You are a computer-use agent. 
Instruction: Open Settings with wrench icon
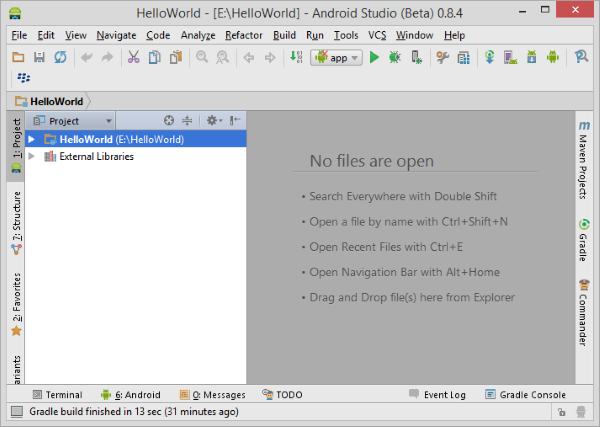[442, 57]
